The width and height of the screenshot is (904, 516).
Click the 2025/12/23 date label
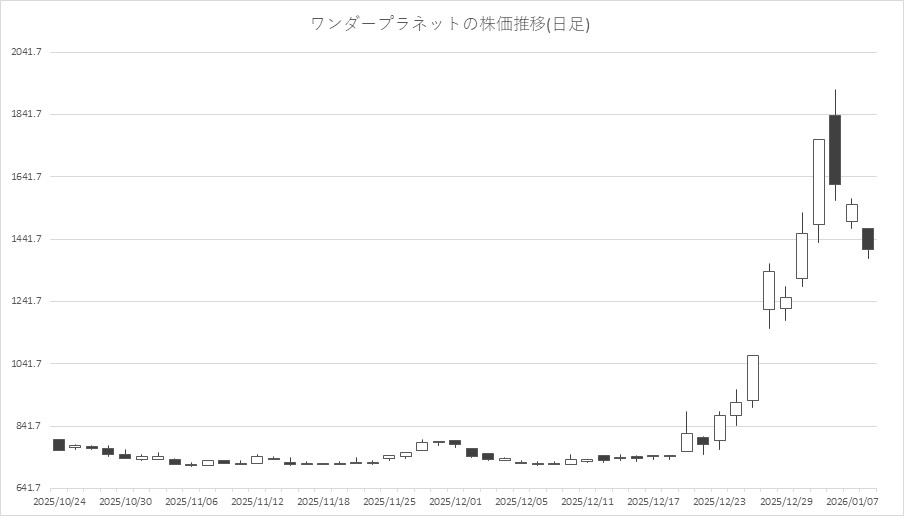tap(719, 501)
